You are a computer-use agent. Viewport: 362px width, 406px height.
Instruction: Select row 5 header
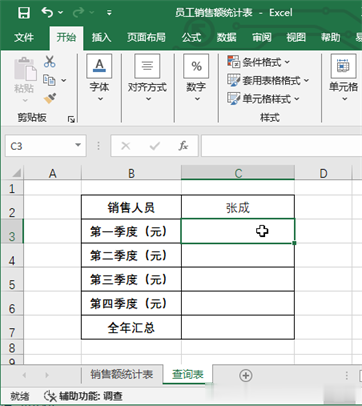click(x=12, y=279)
